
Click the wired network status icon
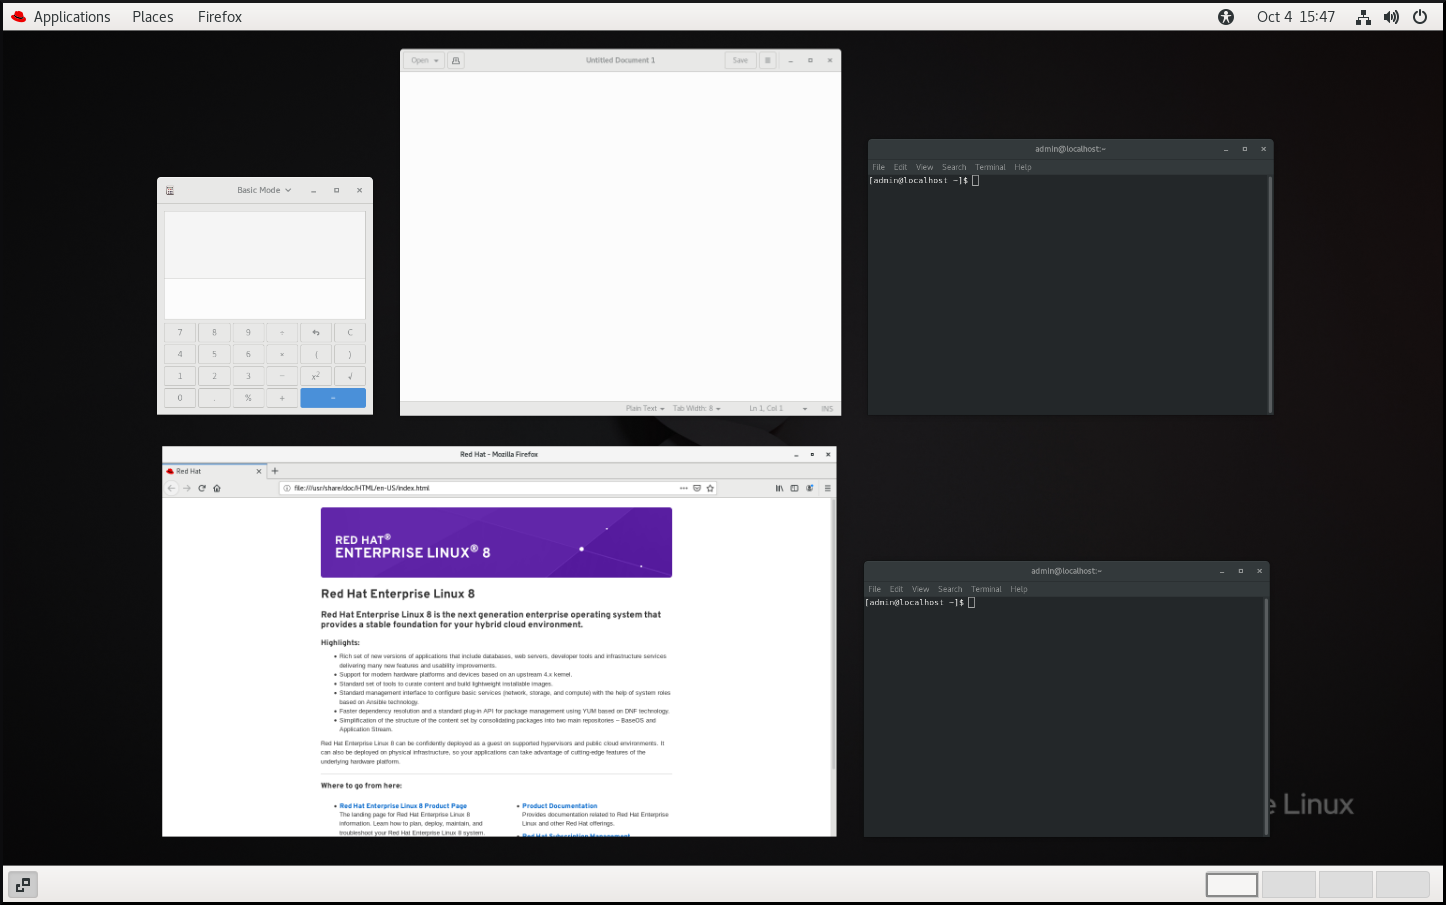click(1363, 17)
